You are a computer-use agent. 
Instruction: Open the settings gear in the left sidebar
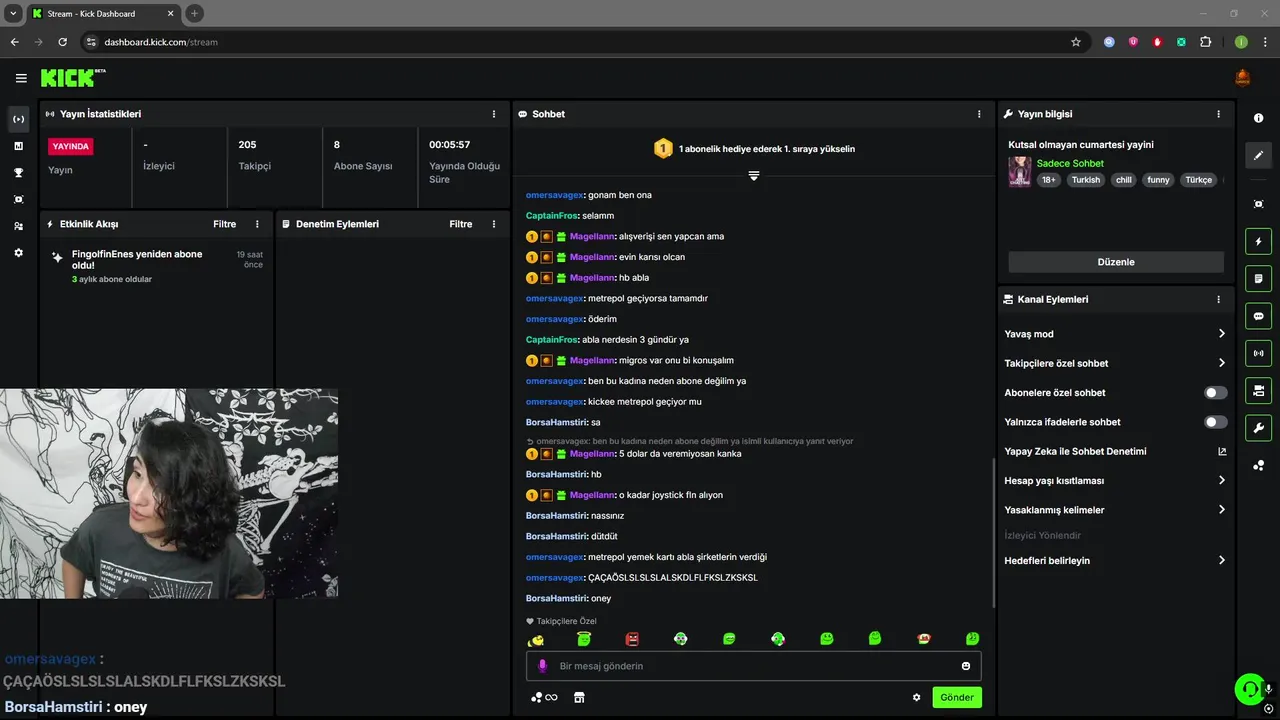(x=18, y=253)
